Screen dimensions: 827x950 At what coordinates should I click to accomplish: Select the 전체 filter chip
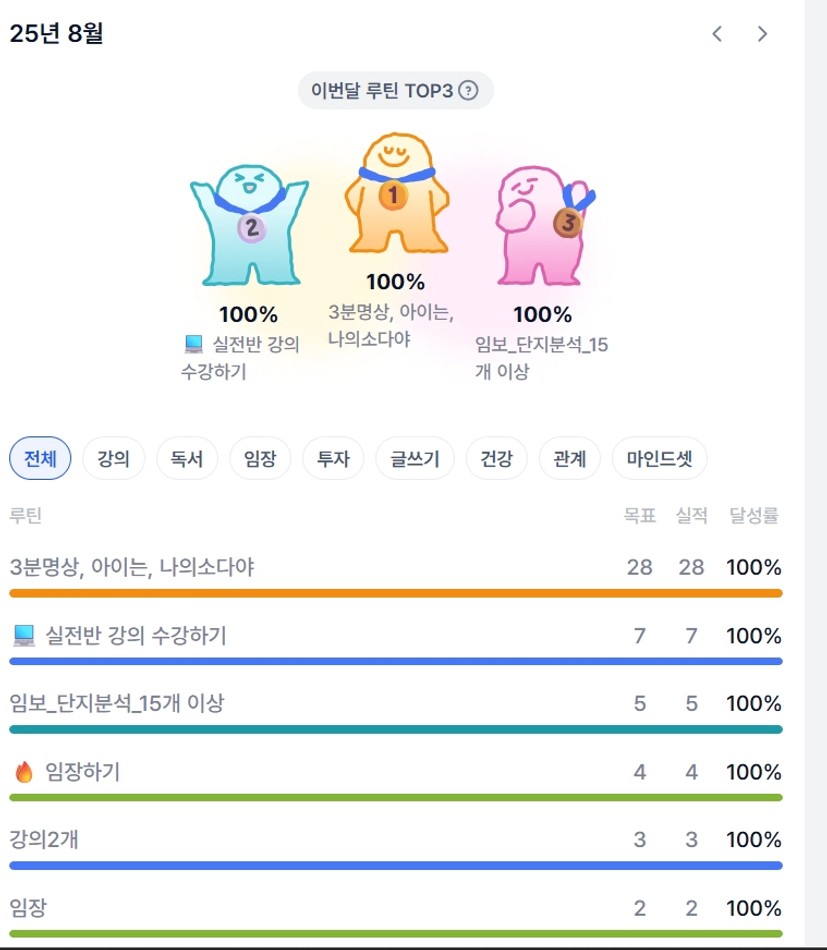click(40, 458)
